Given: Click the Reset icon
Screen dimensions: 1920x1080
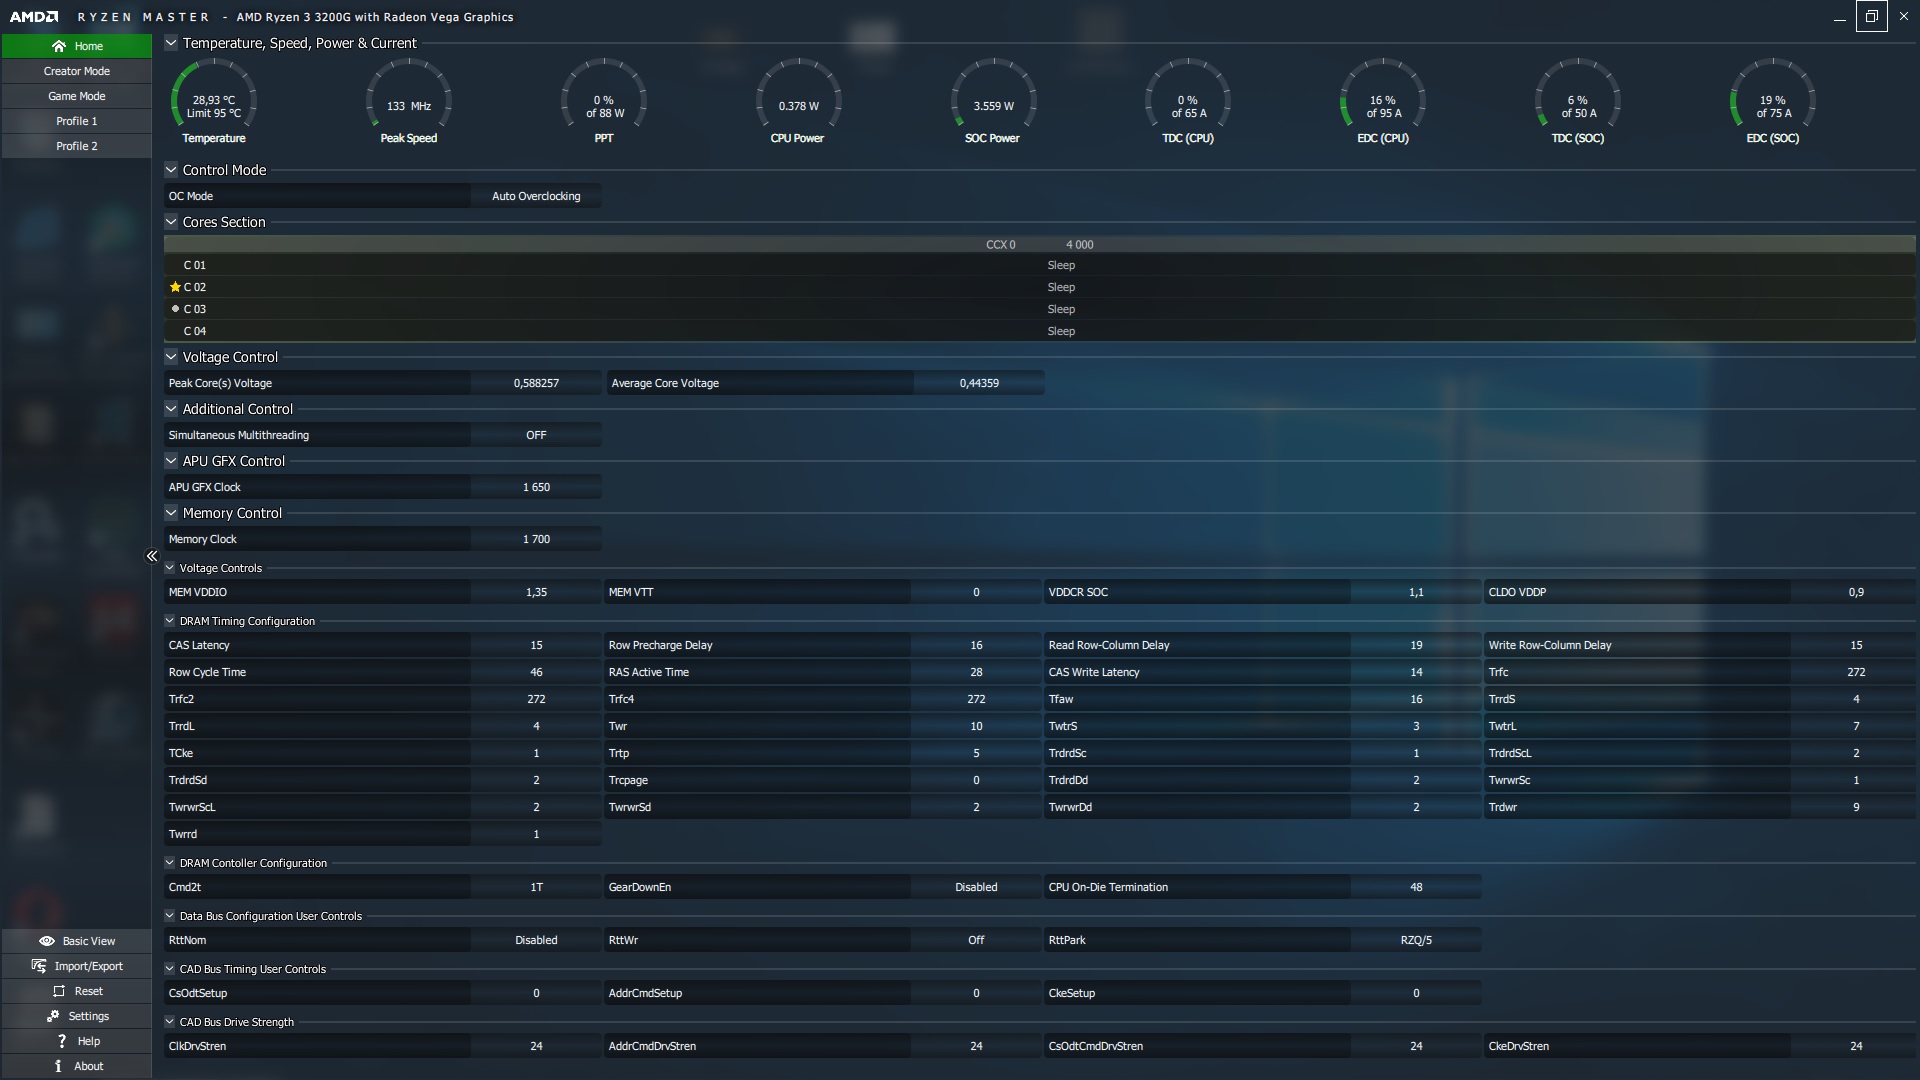Looking at the screenshot, I should pyautogui.click(x=59, y=991).
